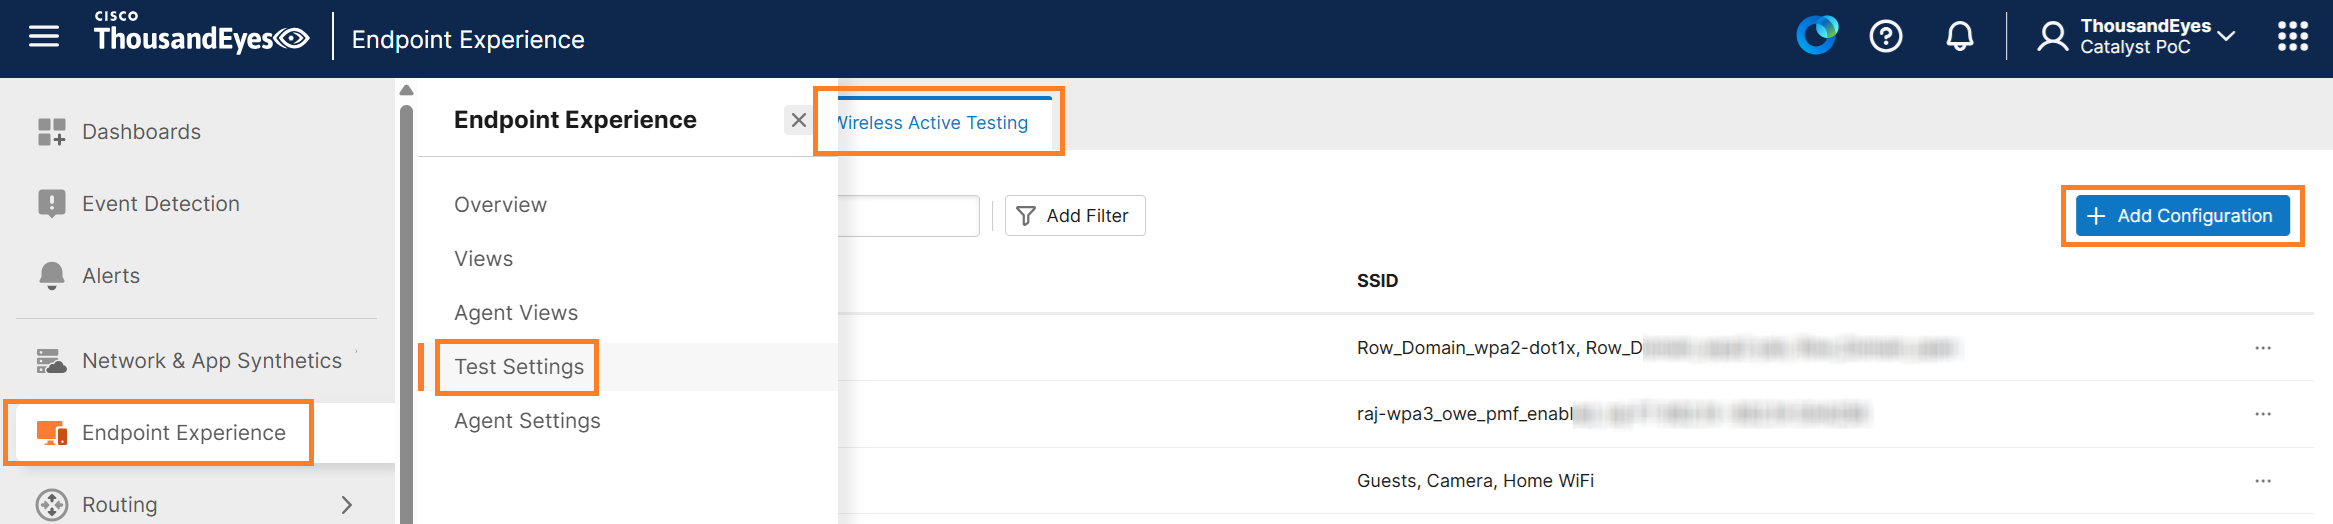Open actions menu for Row_Domain_wpa2-dot1x row
Viewport: 2333px width, 524px height.
(2262, 348)
